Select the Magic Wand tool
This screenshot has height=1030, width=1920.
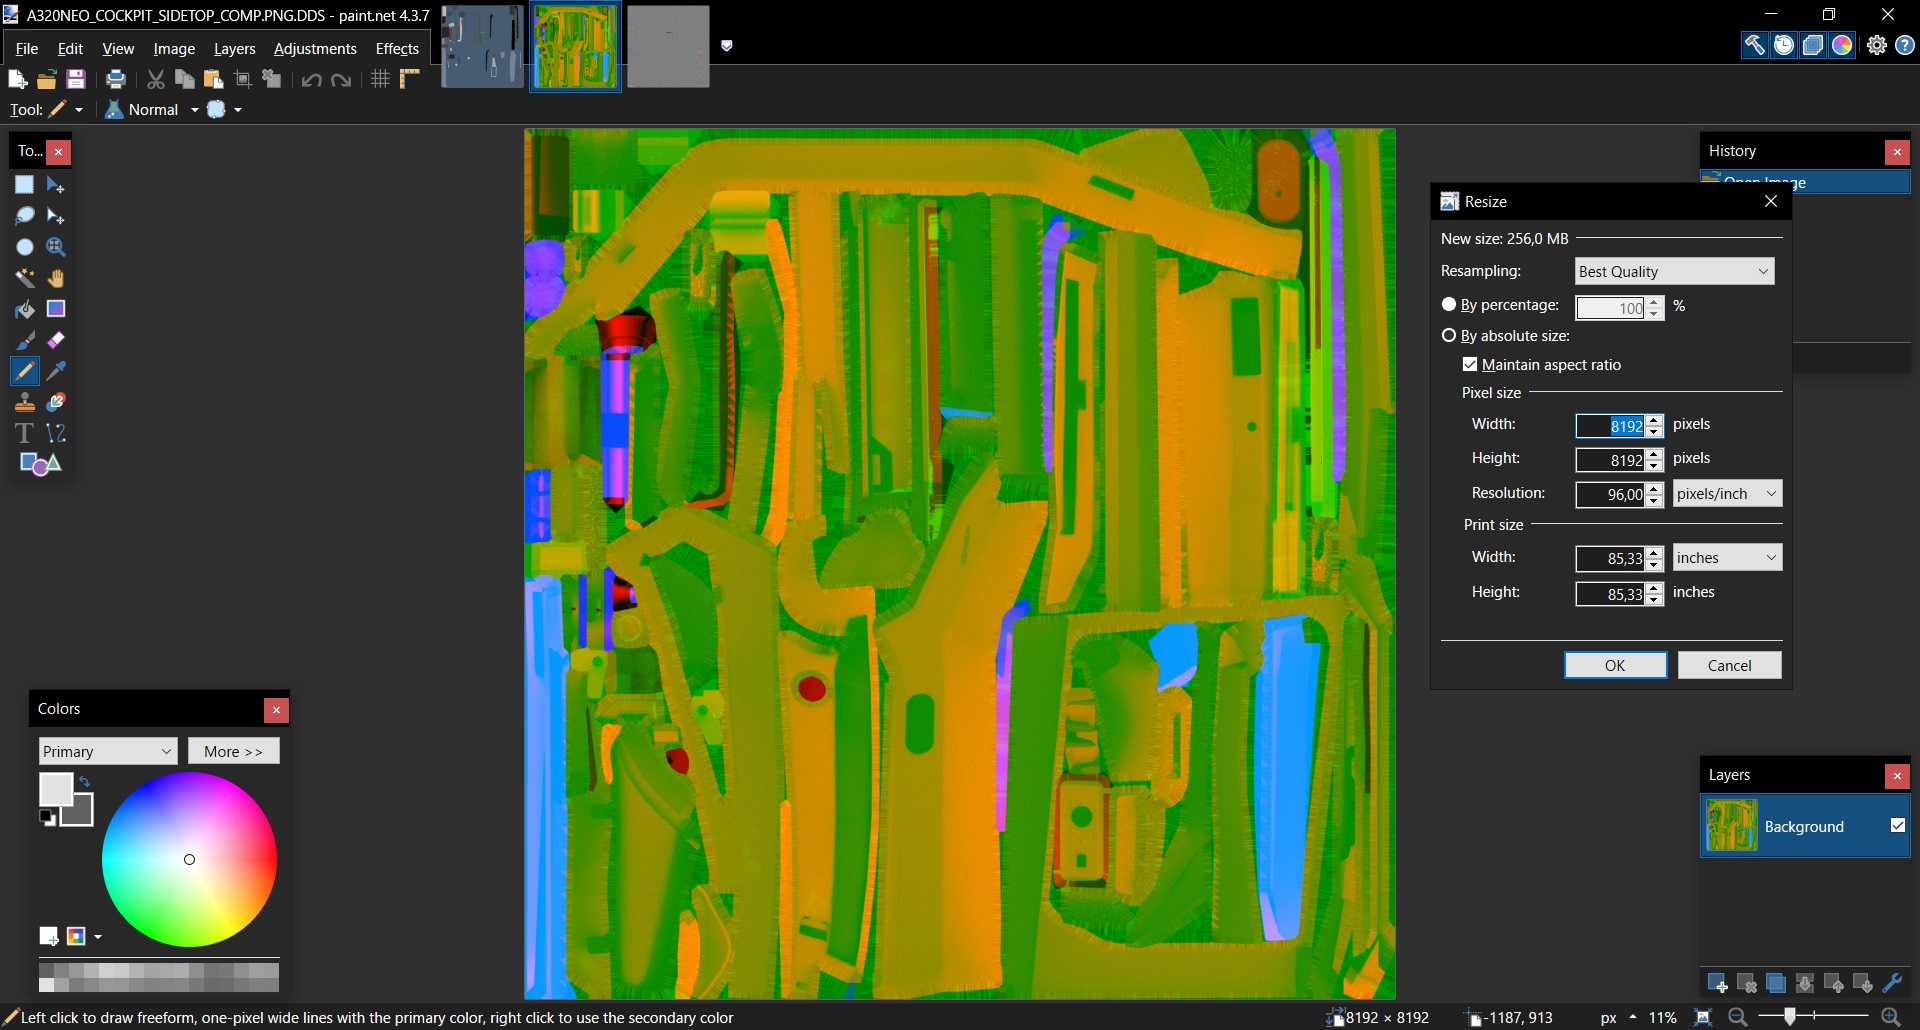click(x=25, y=278)
